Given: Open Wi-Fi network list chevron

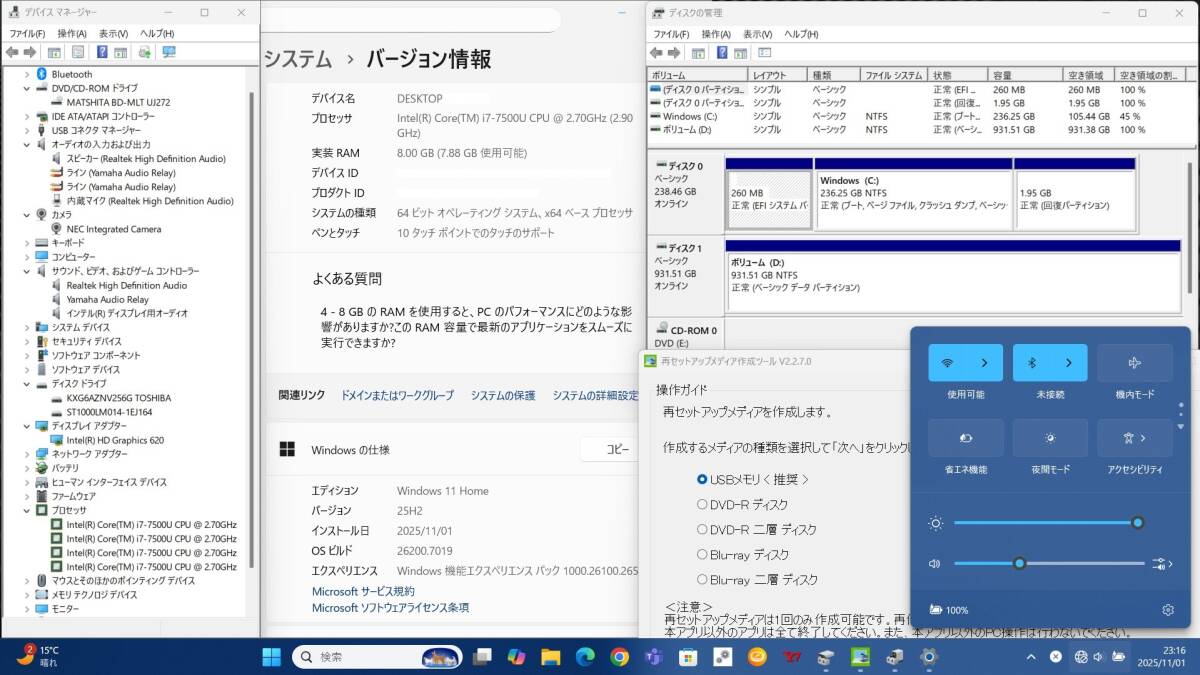Looking at the screenshot, I should 984,363.
